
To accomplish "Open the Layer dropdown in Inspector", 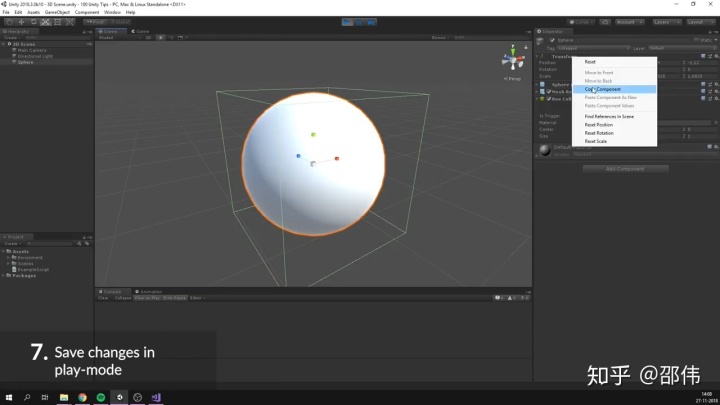I will (x=682, y=48).
